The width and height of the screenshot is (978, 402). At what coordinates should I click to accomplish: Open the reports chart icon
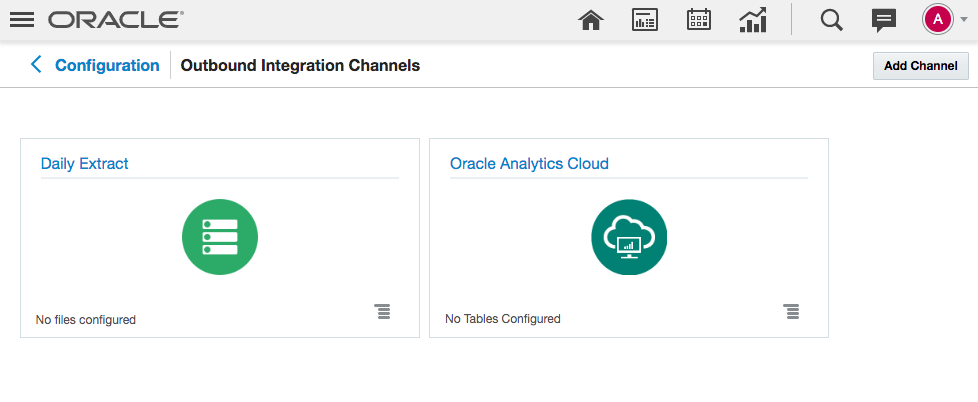[x=752, y=20]
